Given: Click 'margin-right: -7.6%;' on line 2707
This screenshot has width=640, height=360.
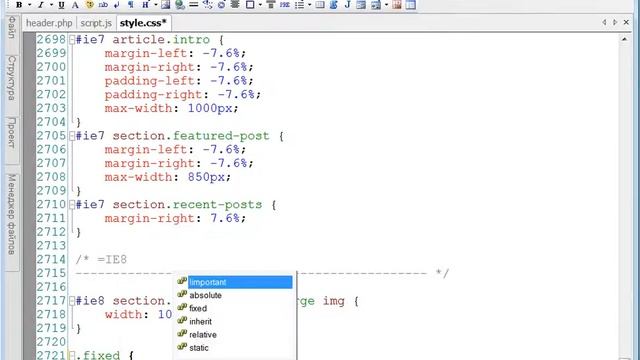Looking at the screenshot, I should click(x=179, y=163).
